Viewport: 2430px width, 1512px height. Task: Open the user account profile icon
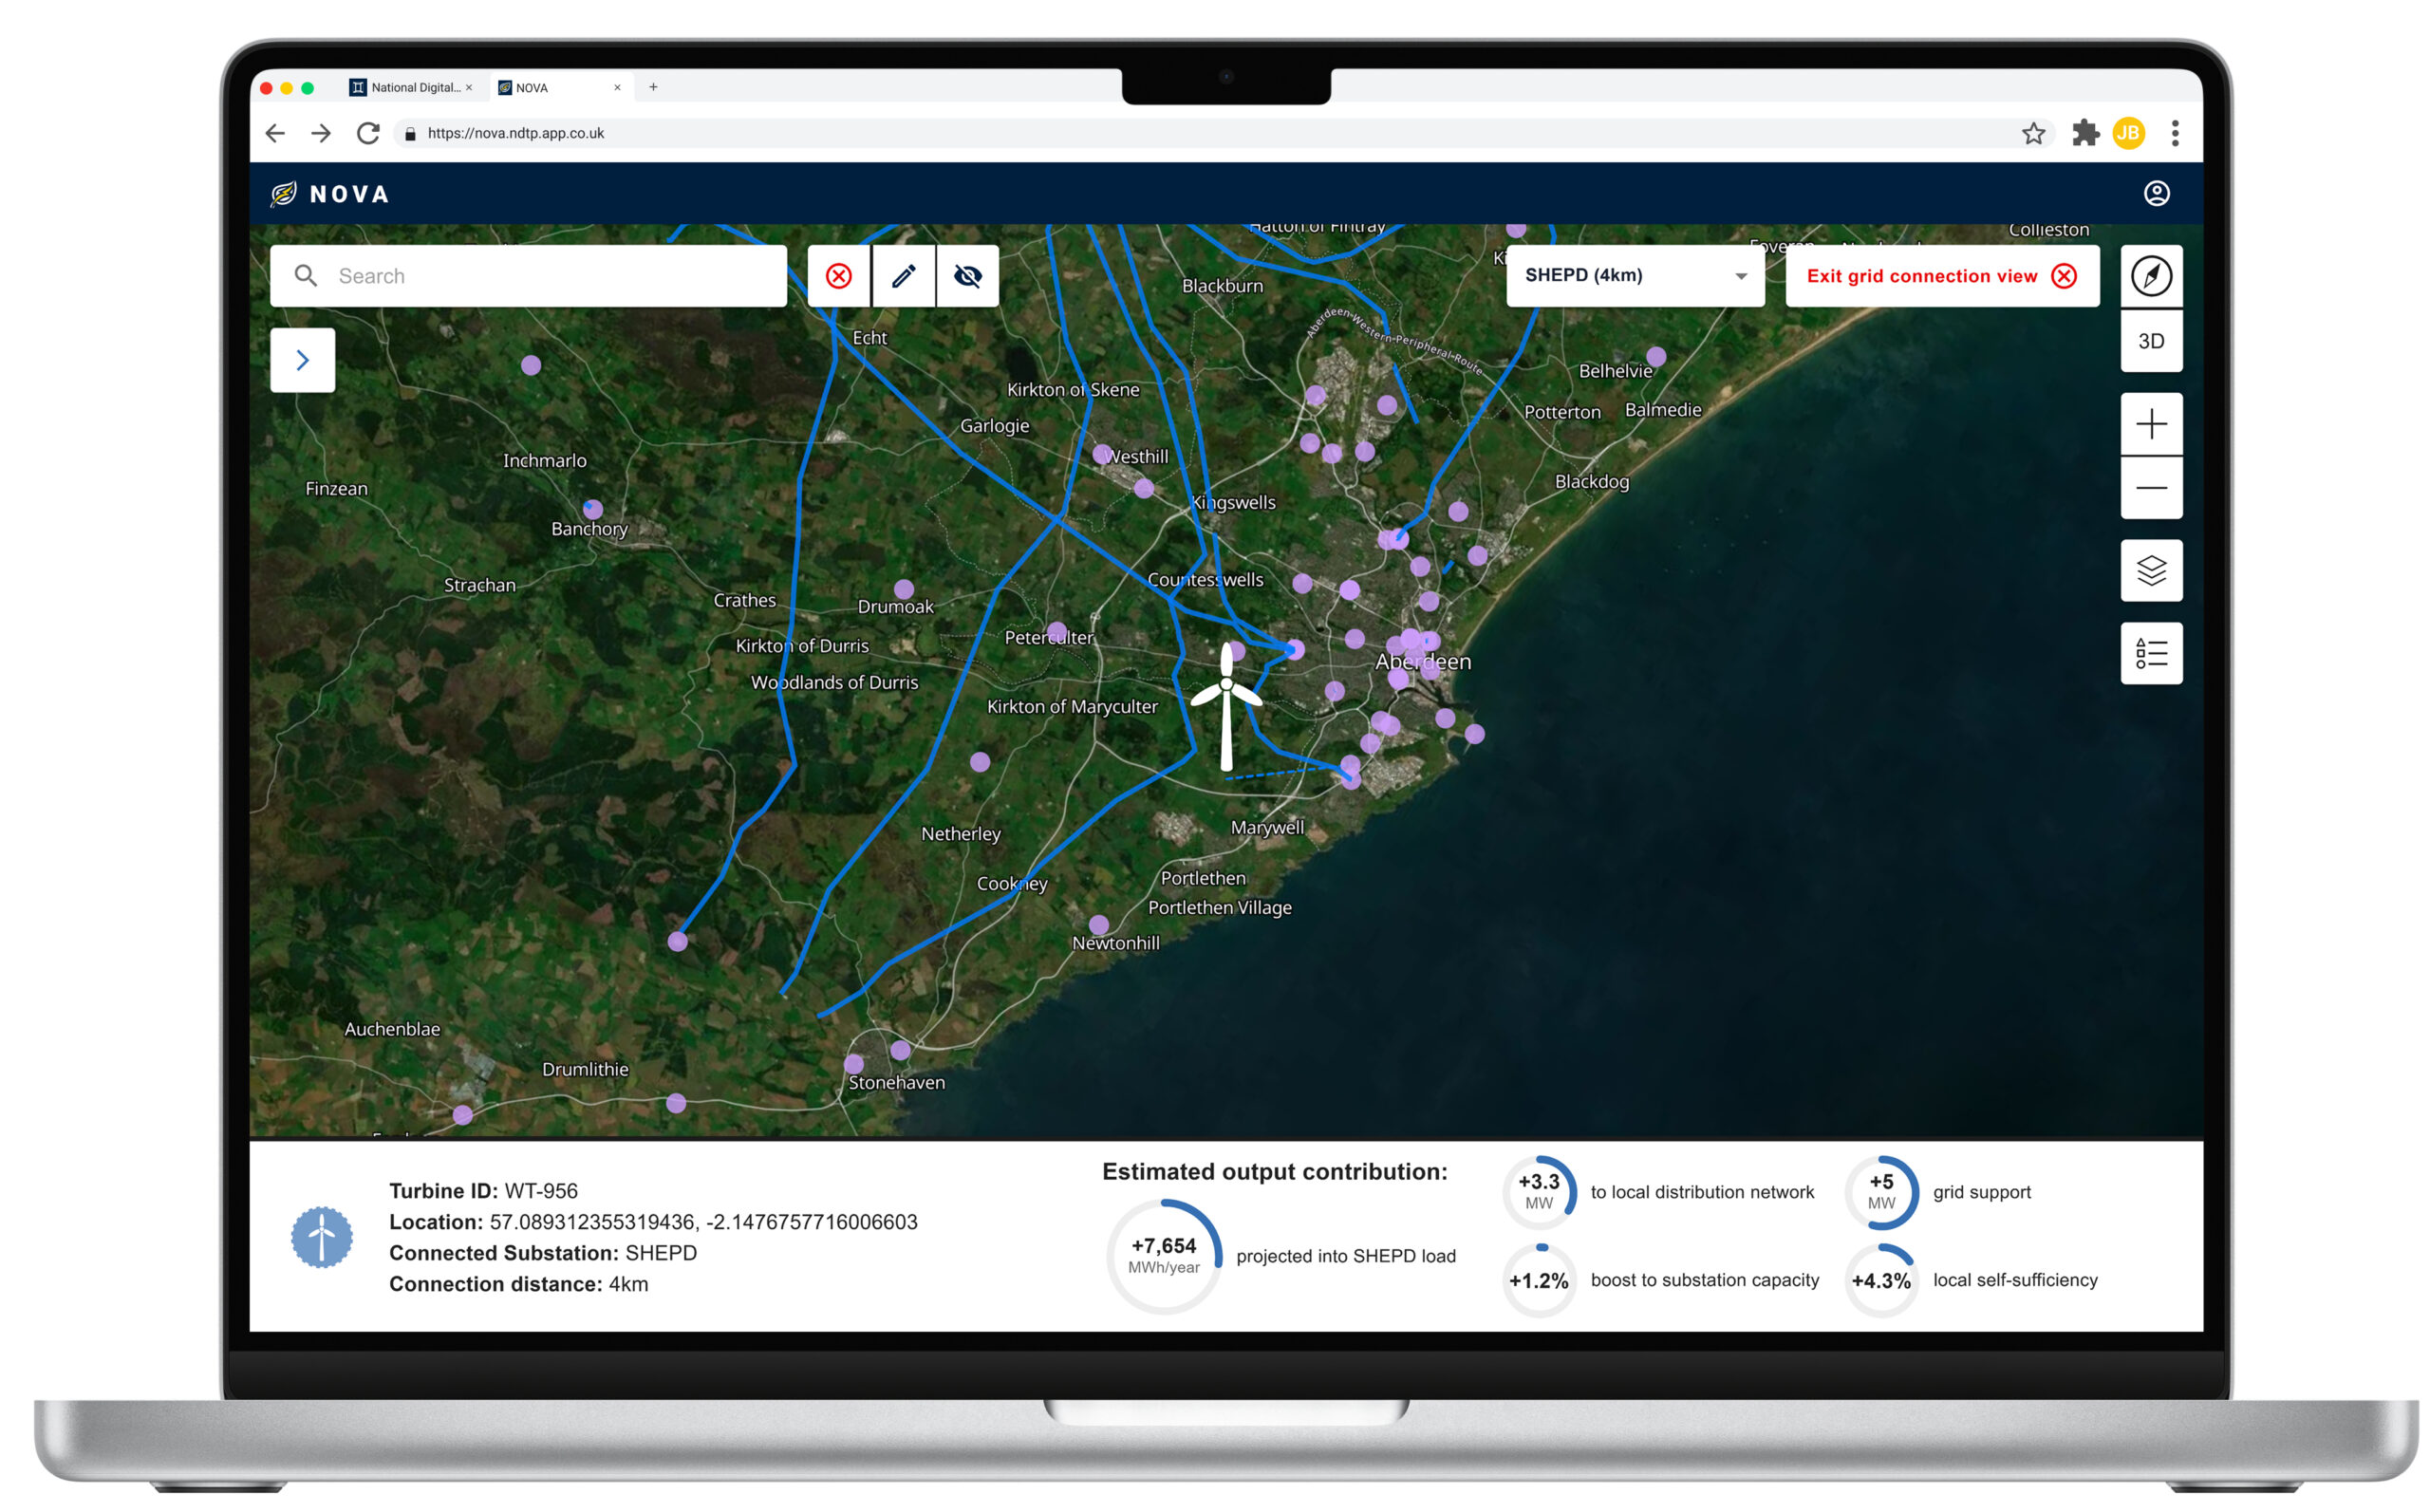tap(2156, 193)
